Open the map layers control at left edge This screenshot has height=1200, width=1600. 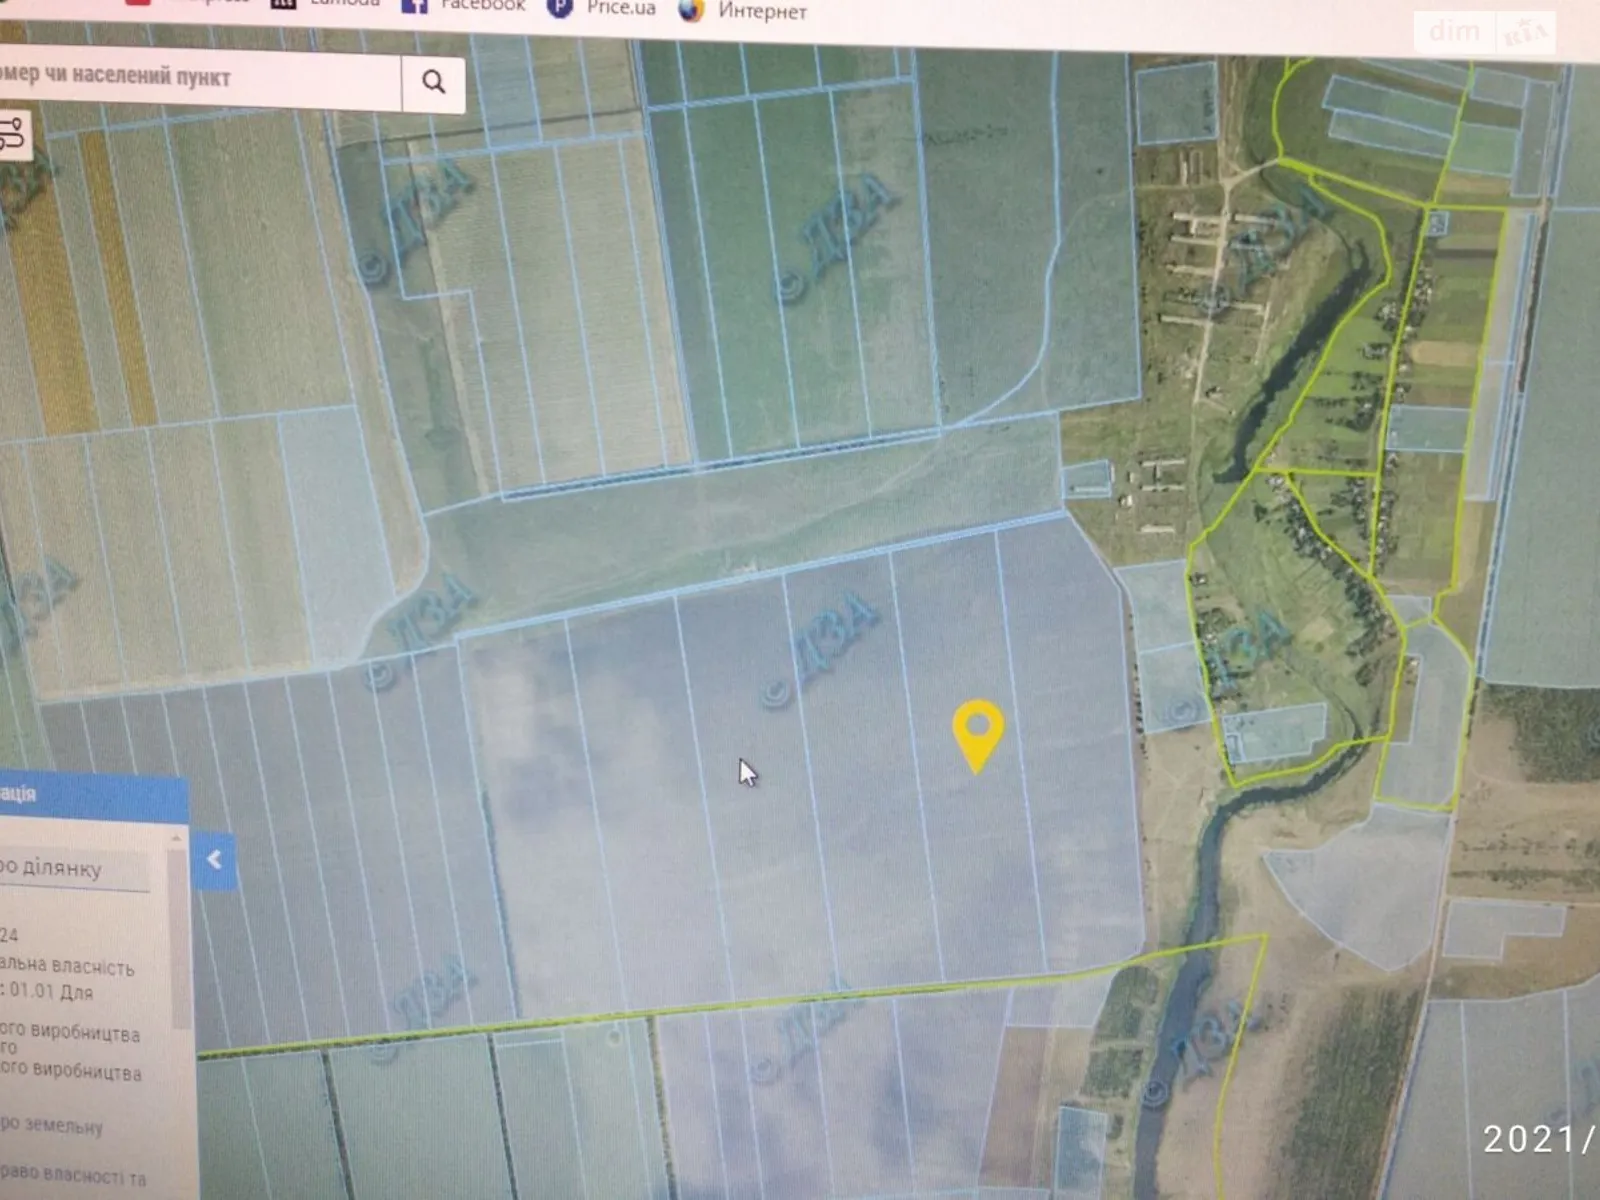[14, 135]
